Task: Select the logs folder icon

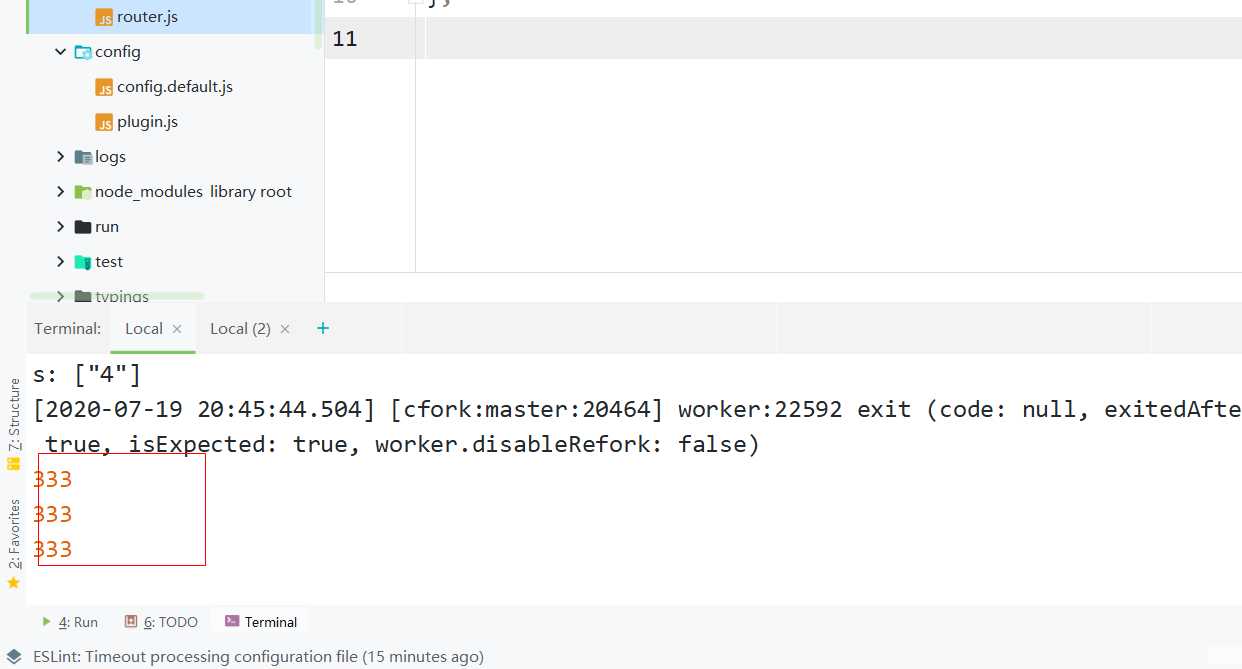Action: (83, 157)
